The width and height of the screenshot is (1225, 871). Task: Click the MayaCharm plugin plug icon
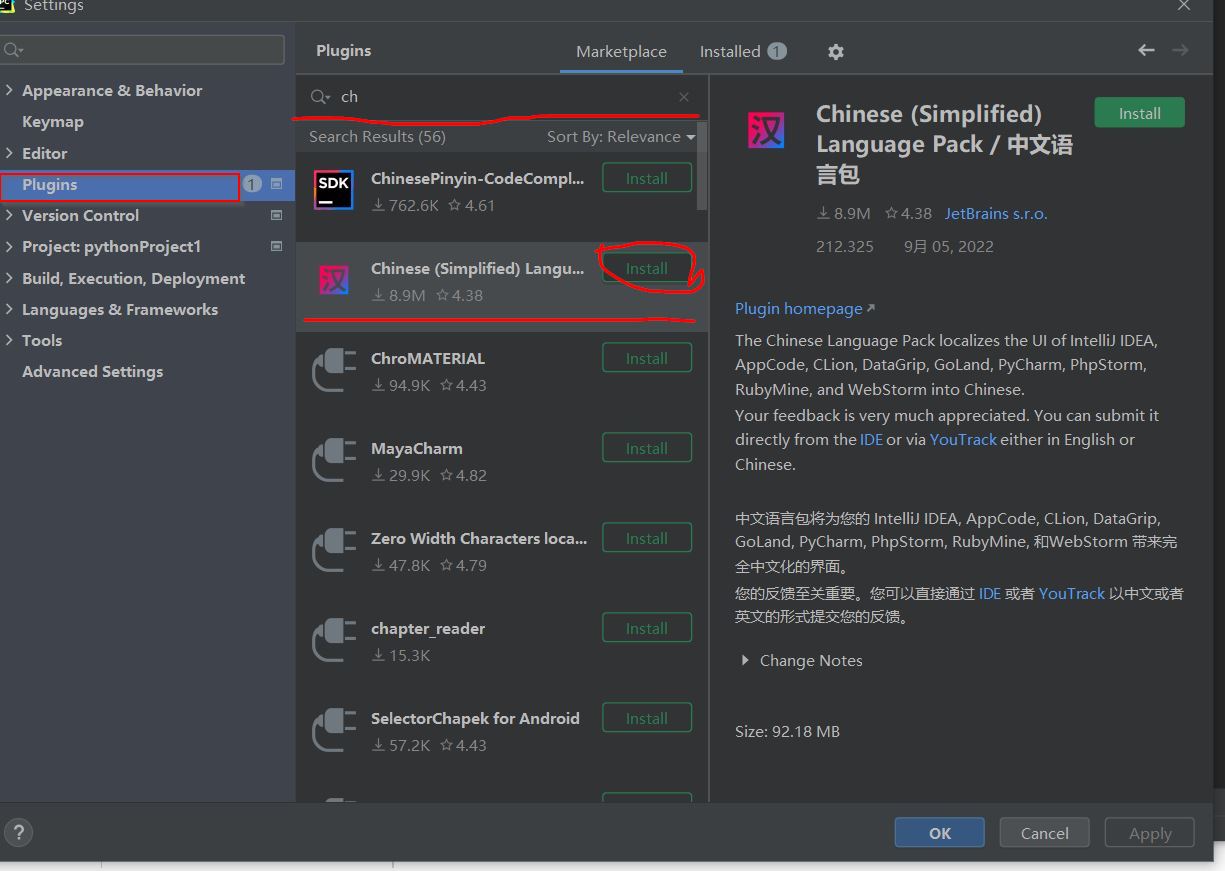pyautogui.click(x=333, y=460)
